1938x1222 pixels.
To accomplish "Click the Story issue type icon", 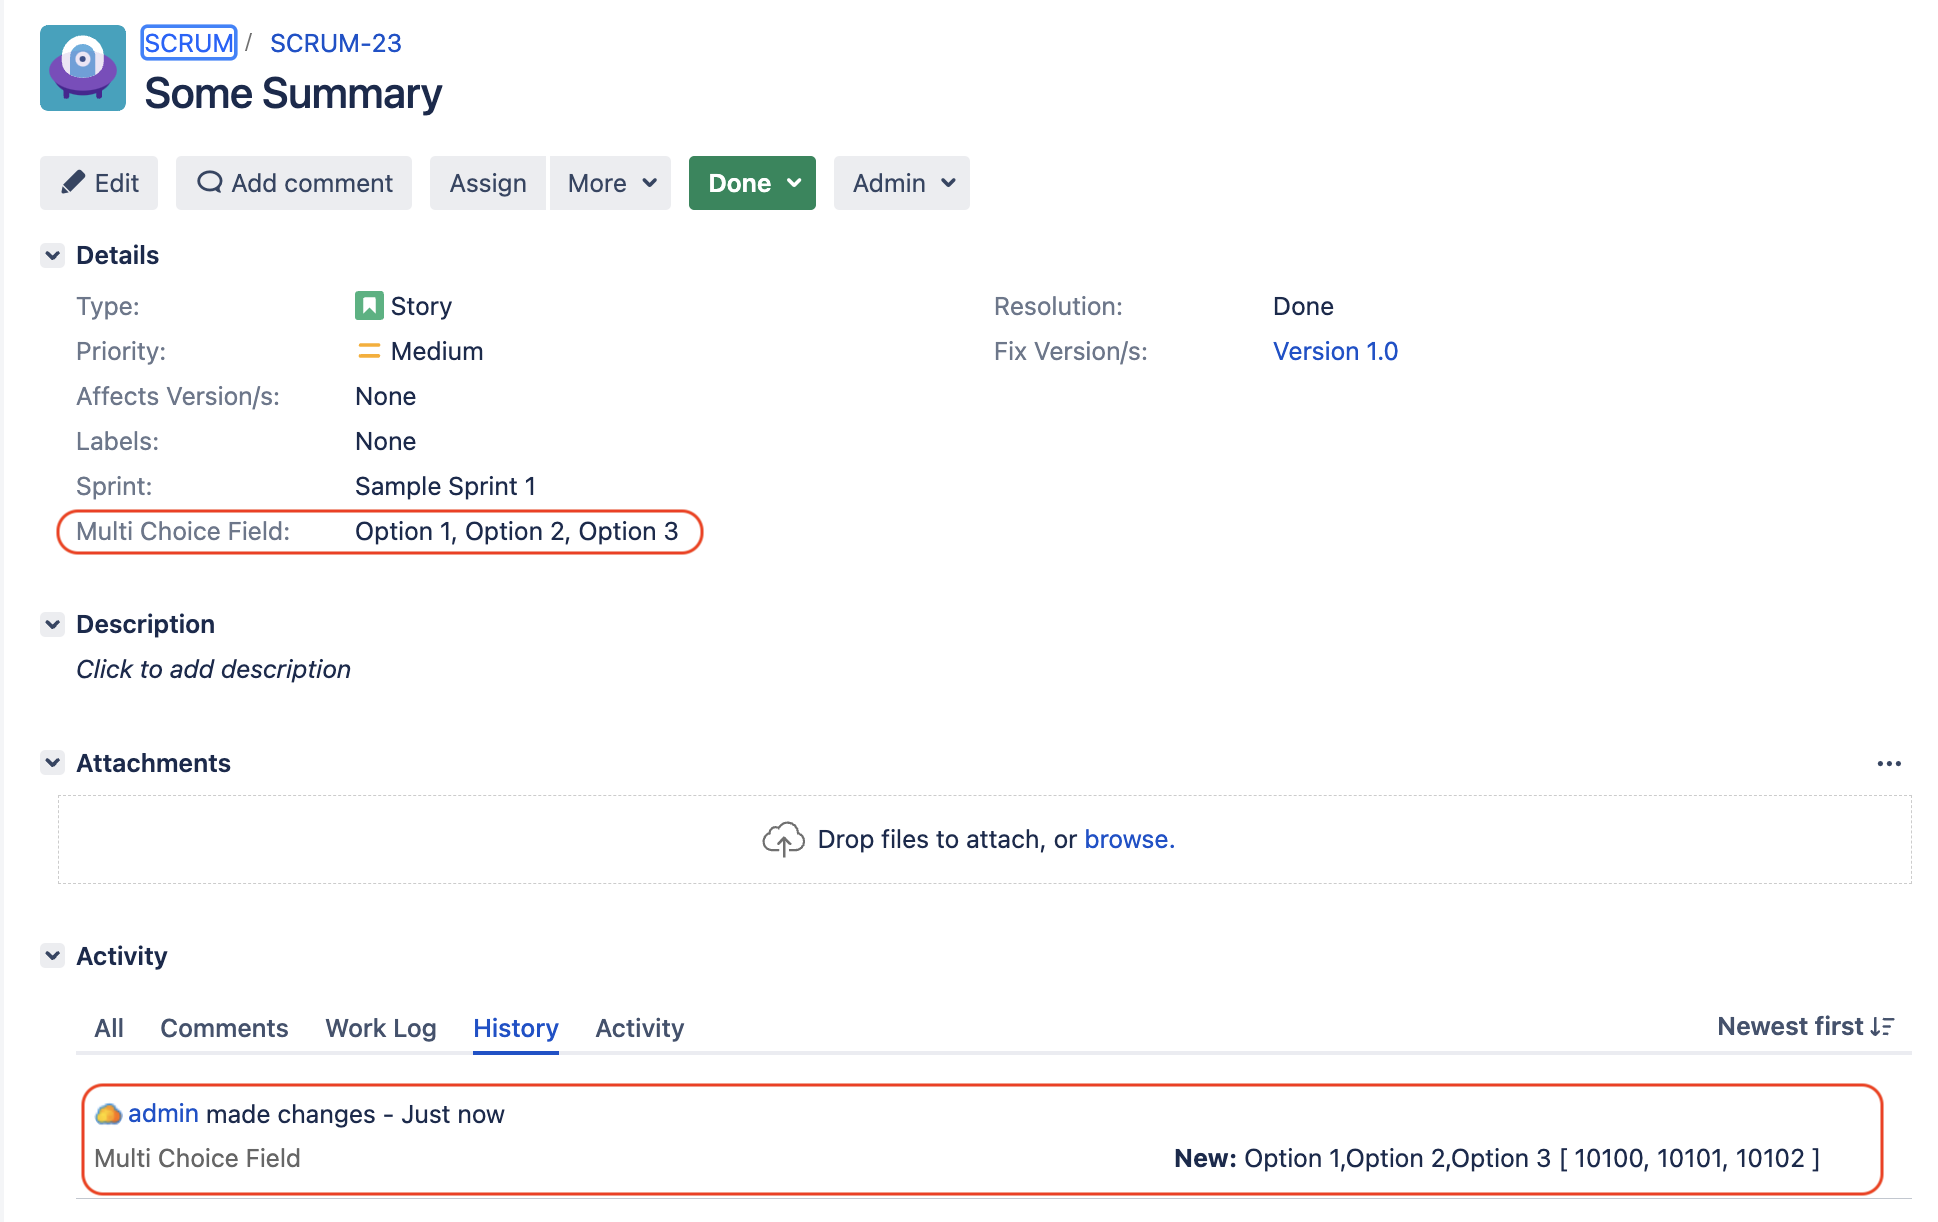I will 368,306.
